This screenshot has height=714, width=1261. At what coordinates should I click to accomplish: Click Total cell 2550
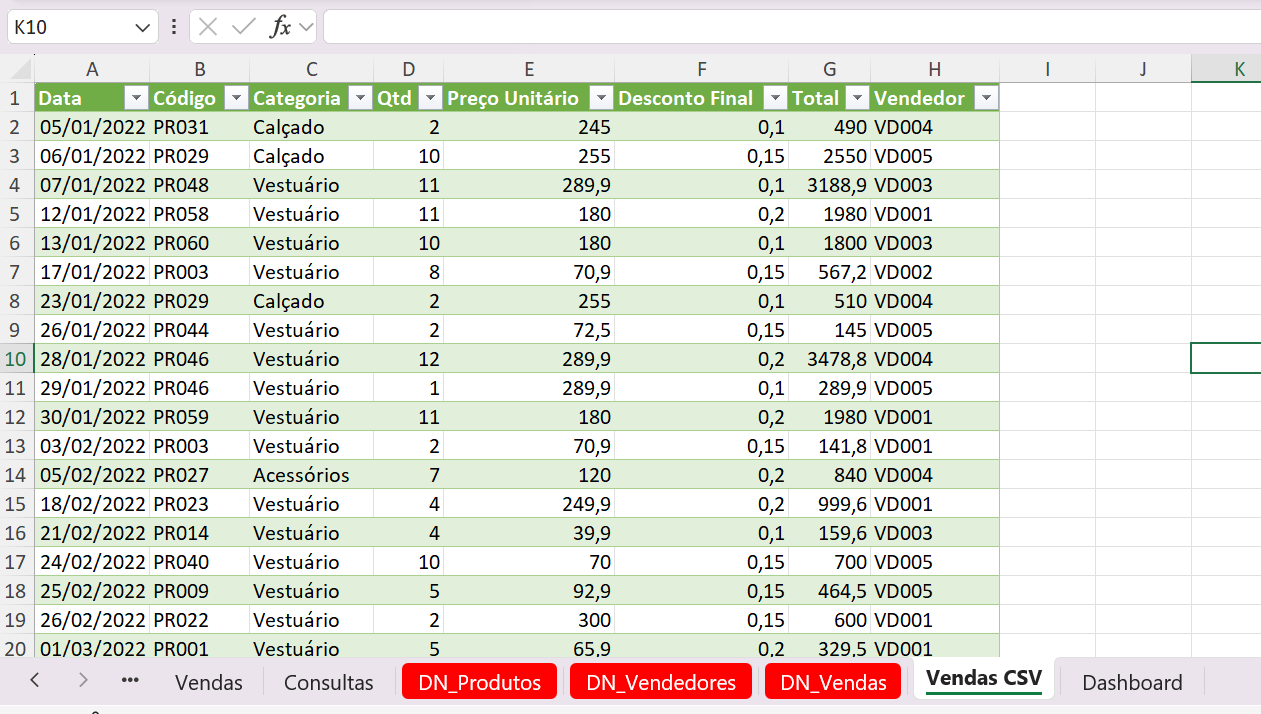click(829, 156)
